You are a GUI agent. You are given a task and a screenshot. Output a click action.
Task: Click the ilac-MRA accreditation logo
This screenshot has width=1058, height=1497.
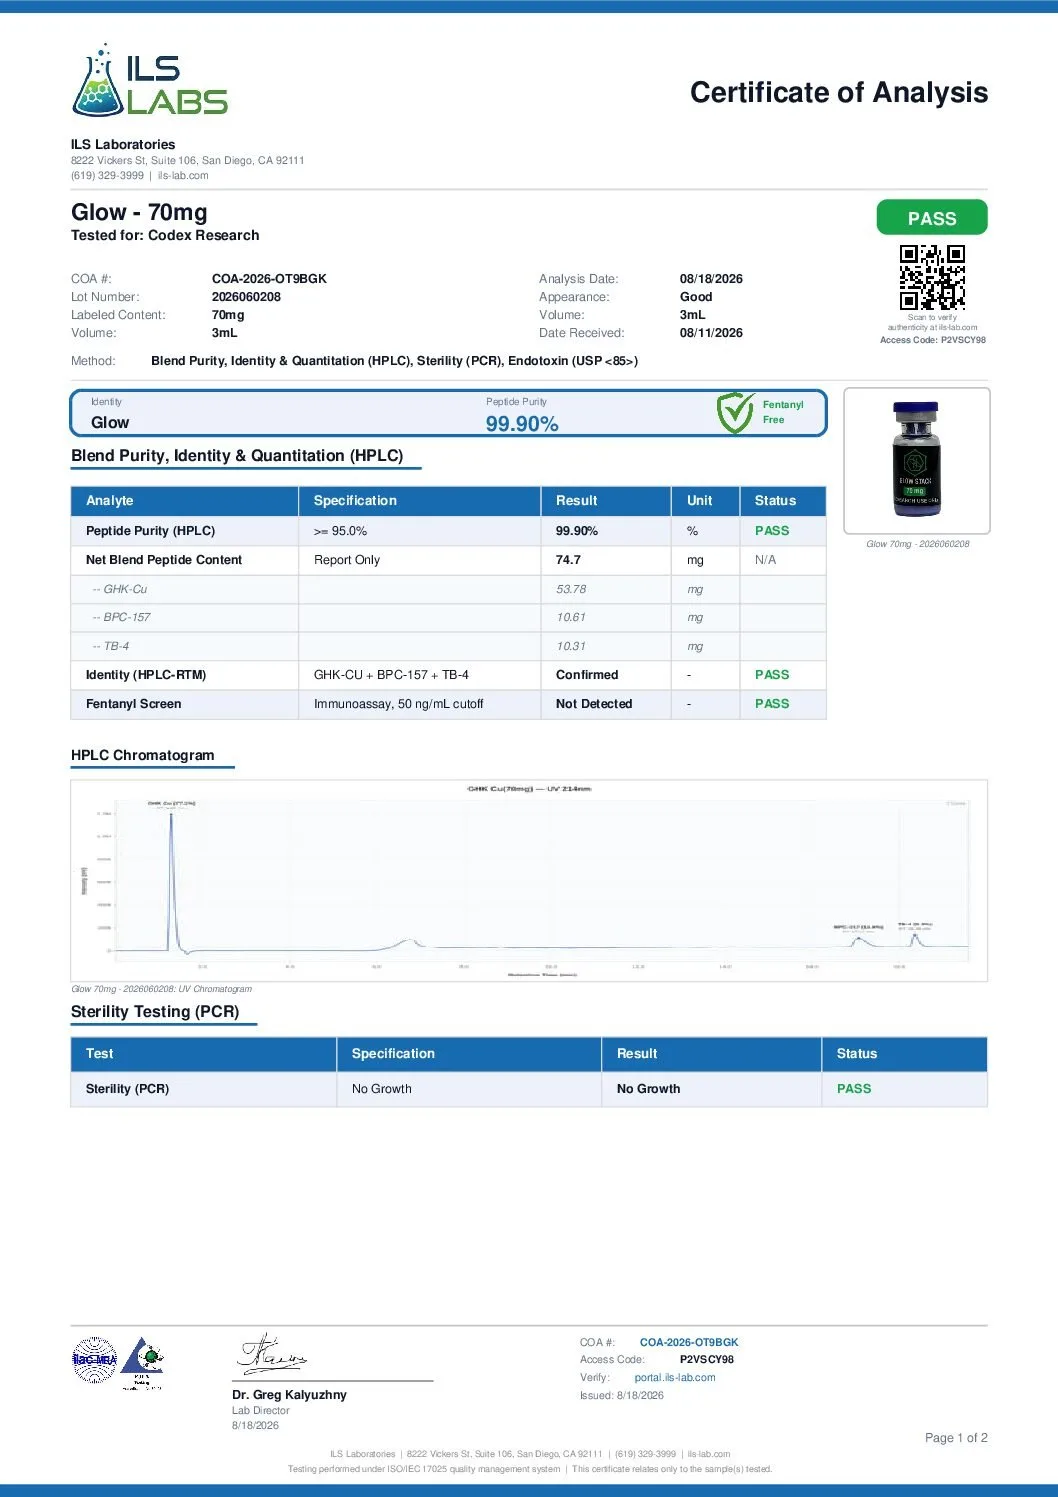(x=94, y=1359)
